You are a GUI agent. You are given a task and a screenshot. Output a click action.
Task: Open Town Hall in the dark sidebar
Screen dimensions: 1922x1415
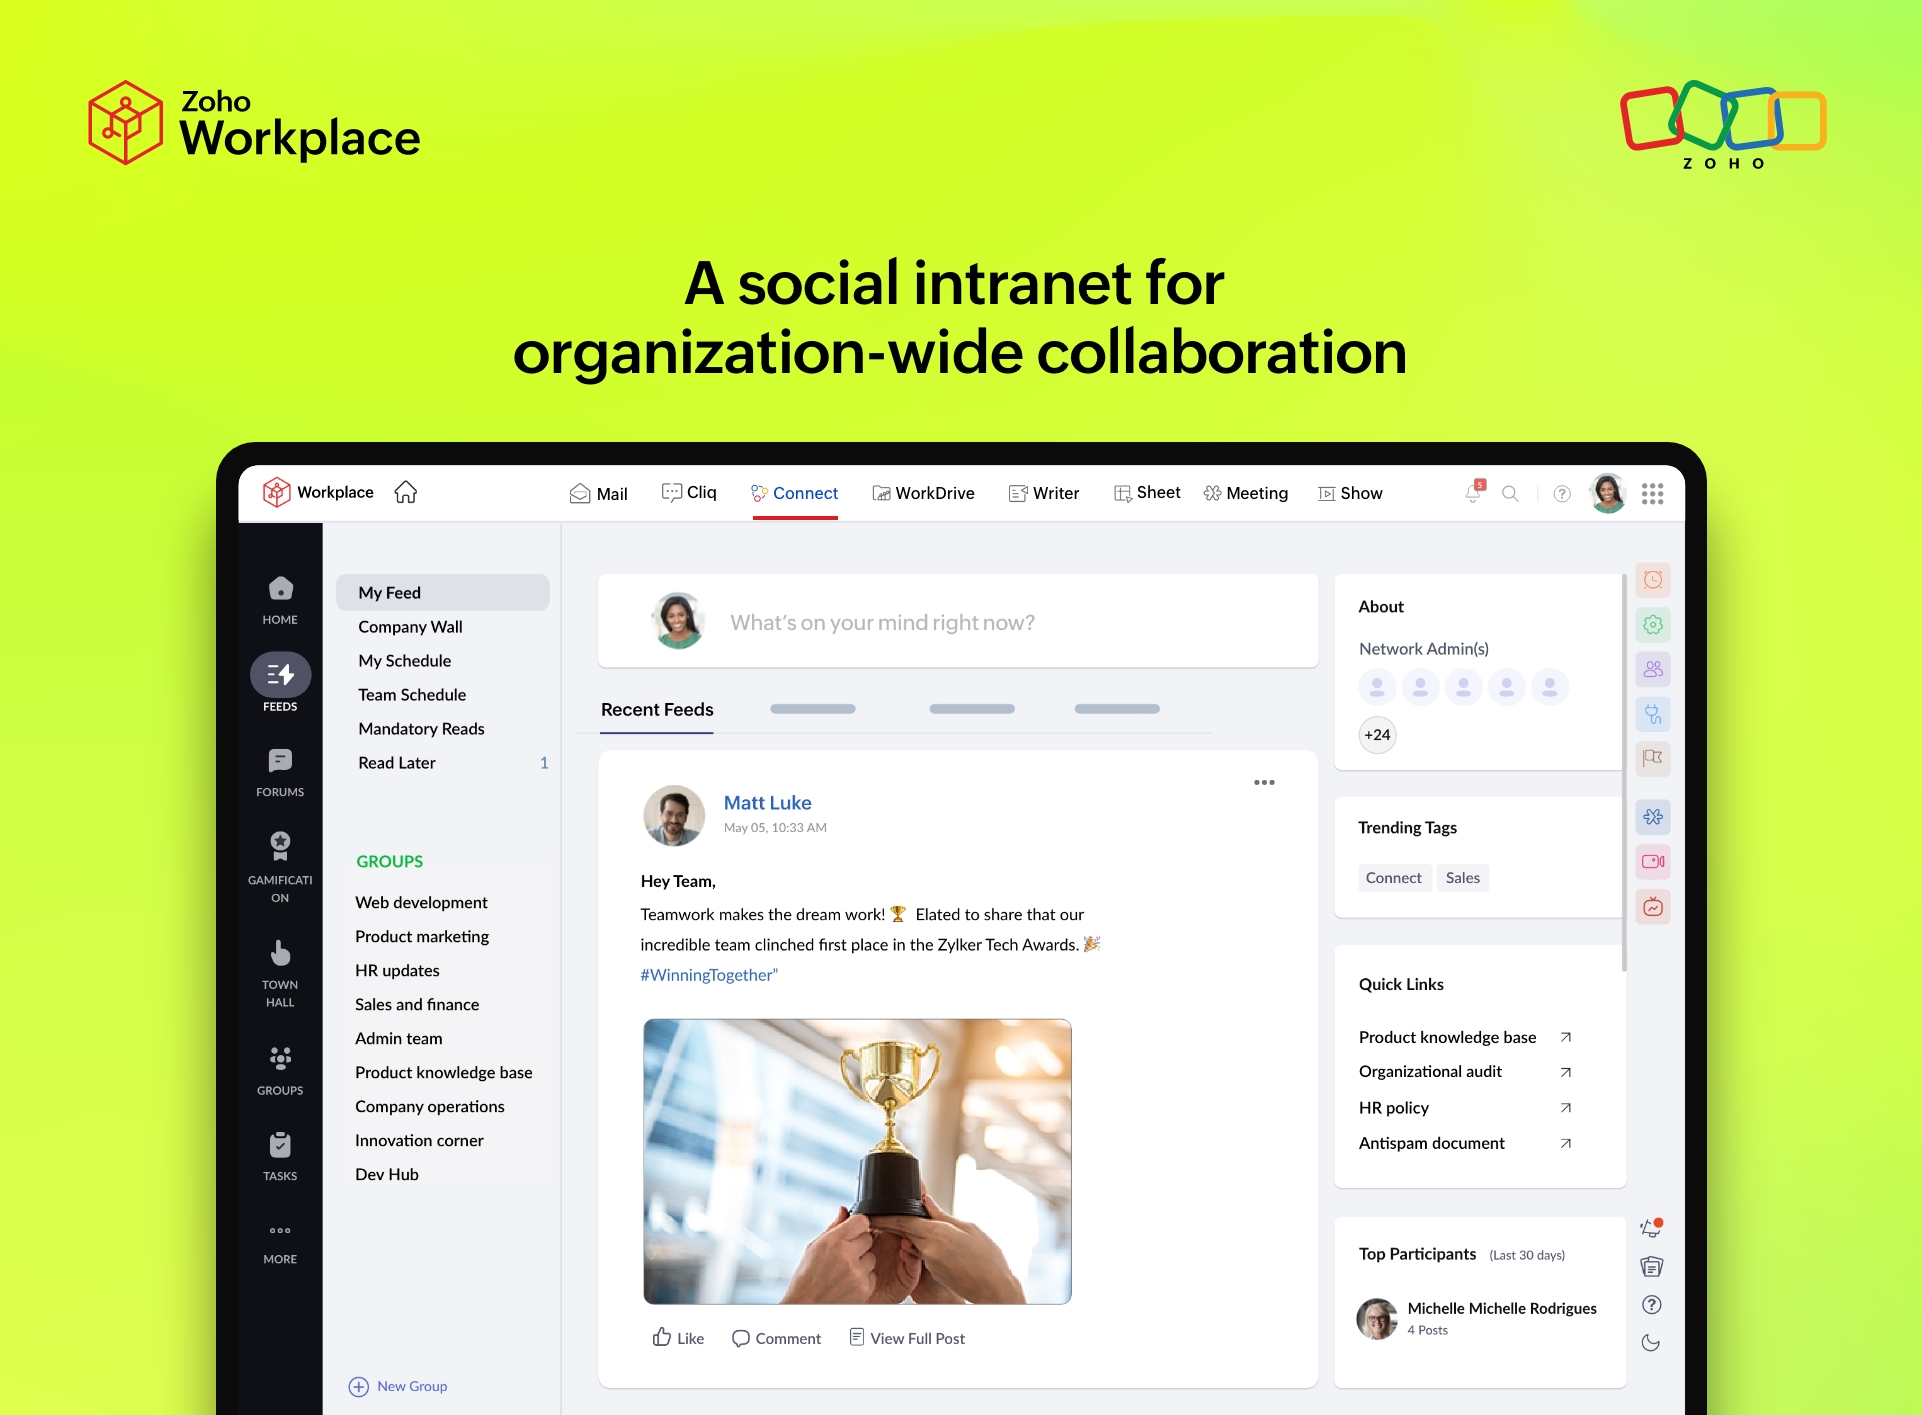coord(280,974)
